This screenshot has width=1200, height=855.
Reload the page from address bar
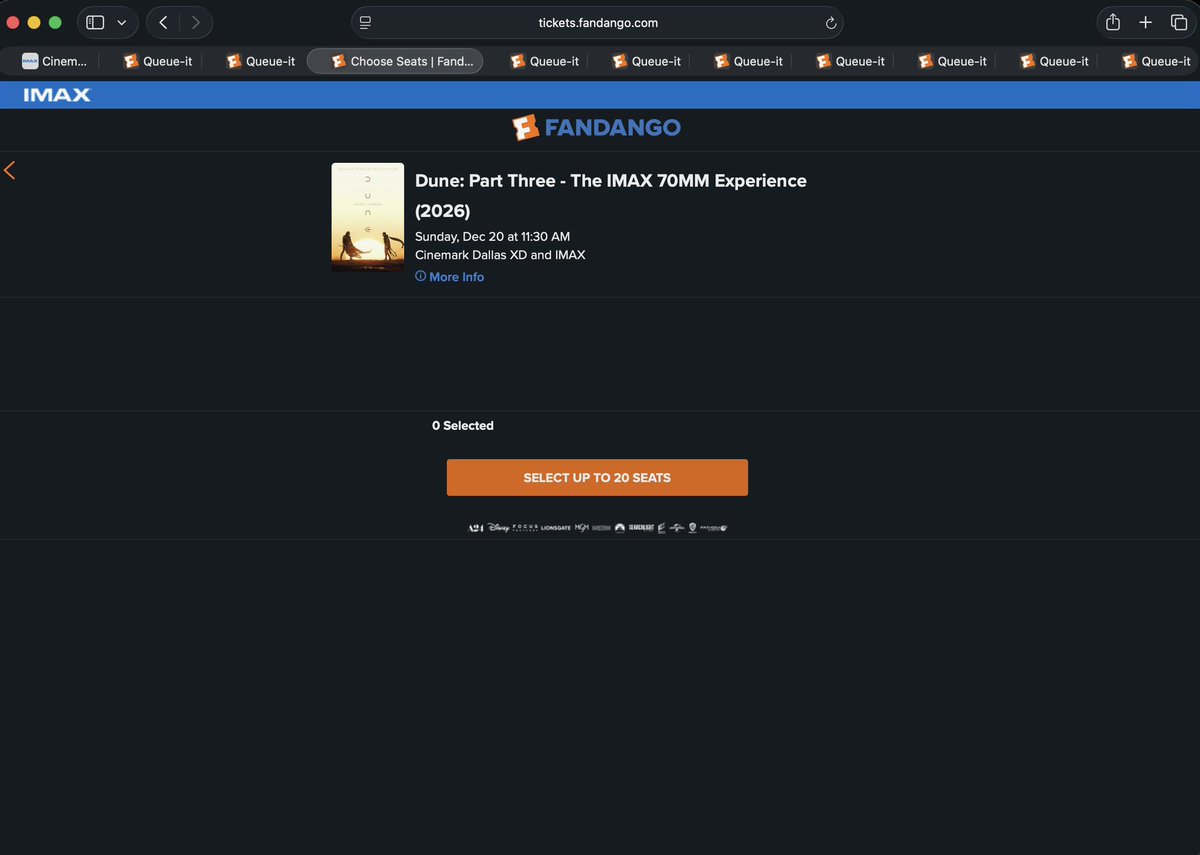[x=830, y=23]
